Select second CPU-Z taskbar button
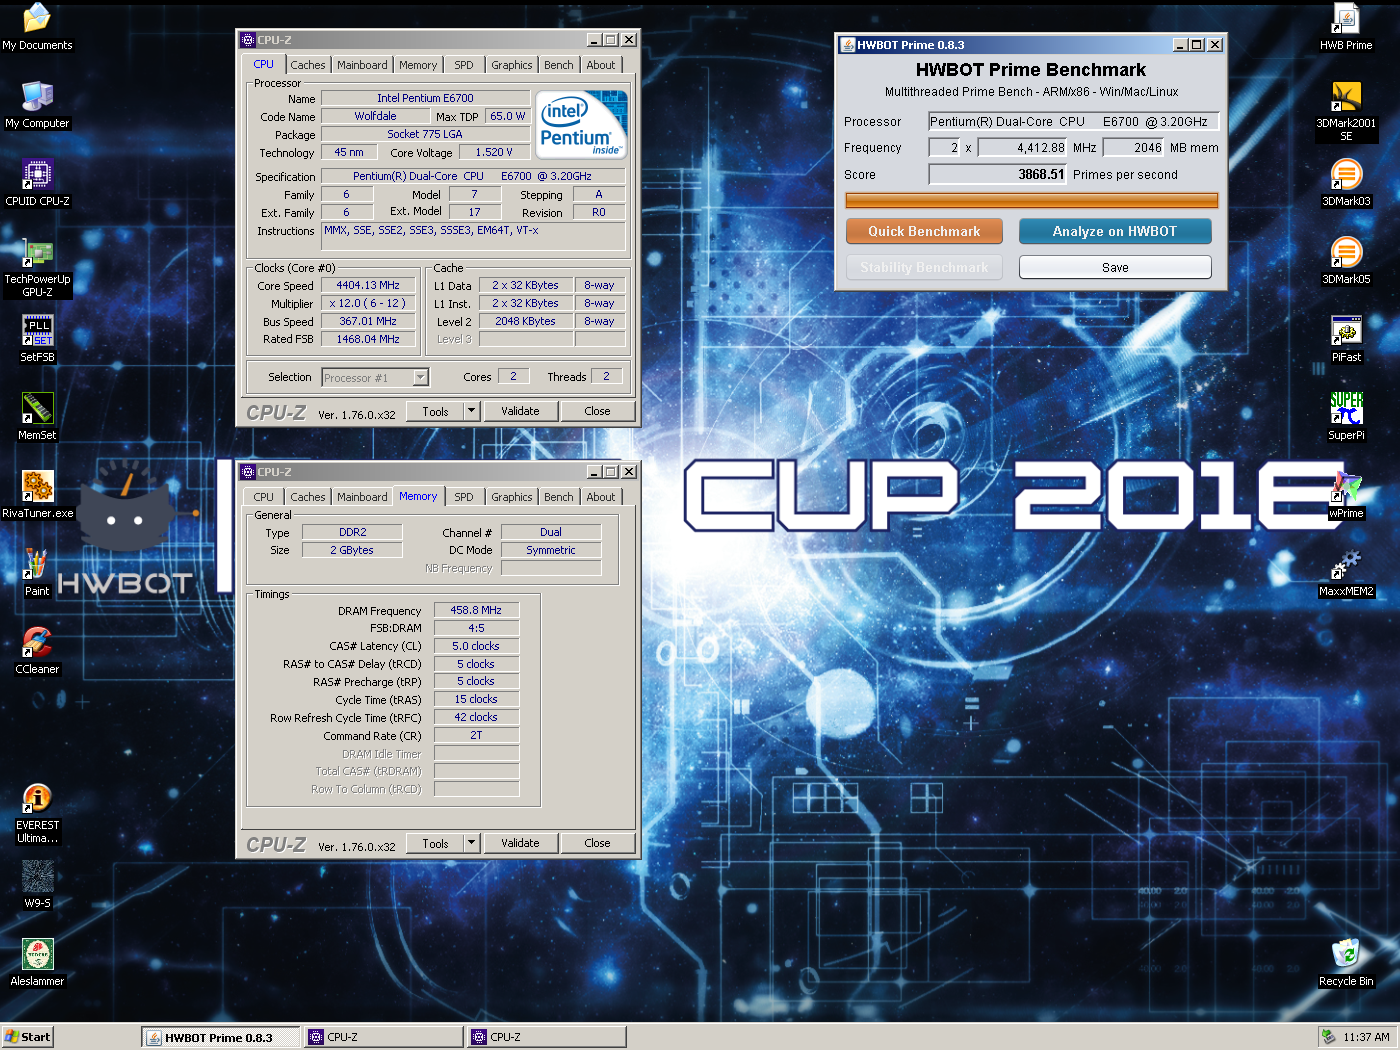 click(x=547, y=1037)
